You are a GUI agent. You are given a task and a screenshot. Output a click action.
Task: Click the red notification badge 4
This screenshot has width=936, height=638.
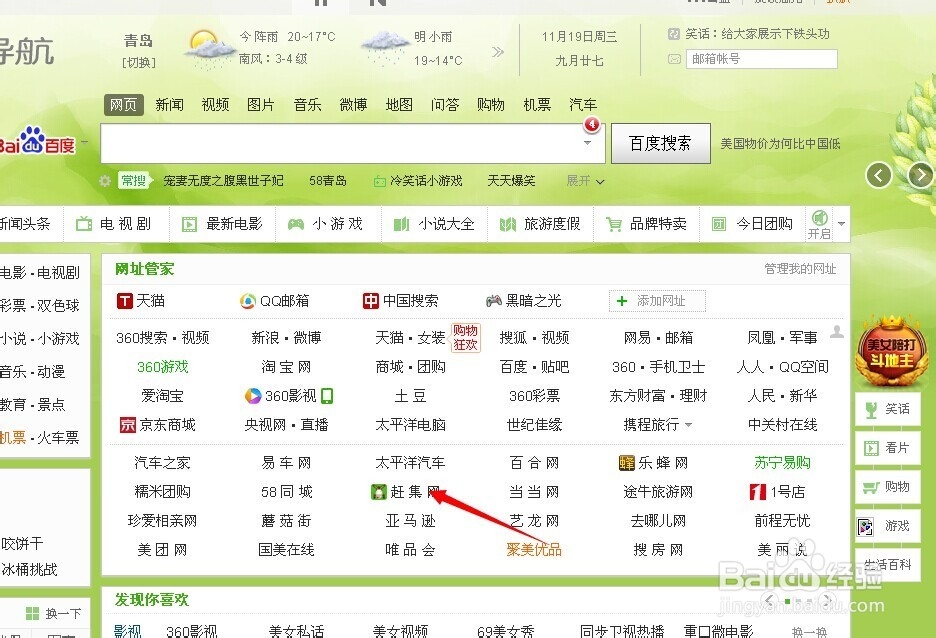pyautogui.click(x=592, y=124)
